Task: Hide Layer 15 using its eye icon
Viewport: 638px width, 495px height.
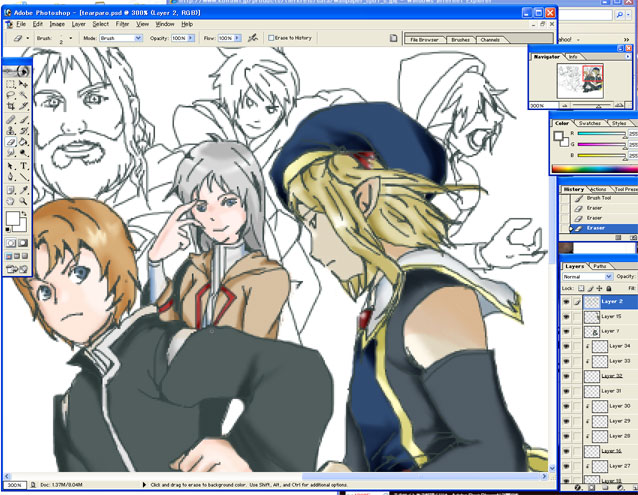Action: (x=566, y=316)
